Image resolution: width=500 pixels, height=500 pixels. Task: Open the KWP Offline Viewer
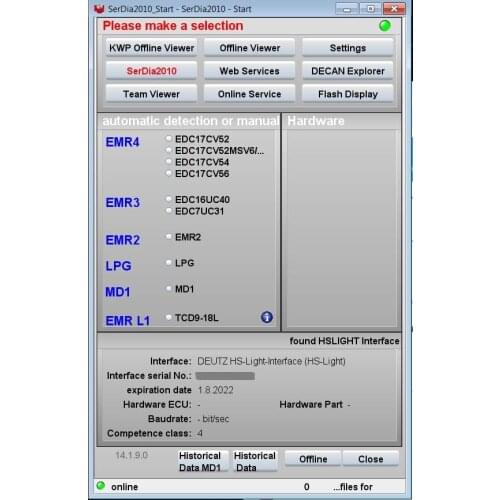tap(151, 48)
